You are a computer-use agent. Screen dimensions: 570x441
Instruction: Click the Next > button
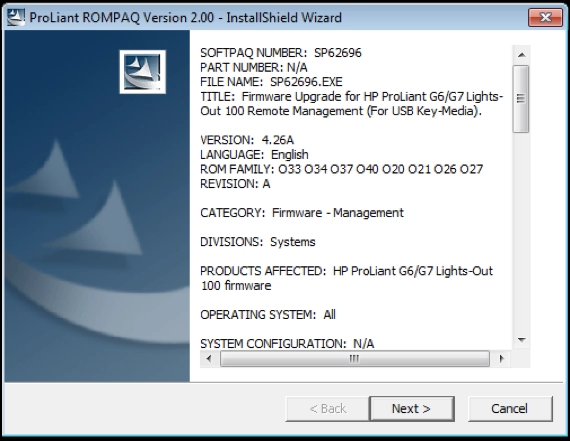(412, 409)
